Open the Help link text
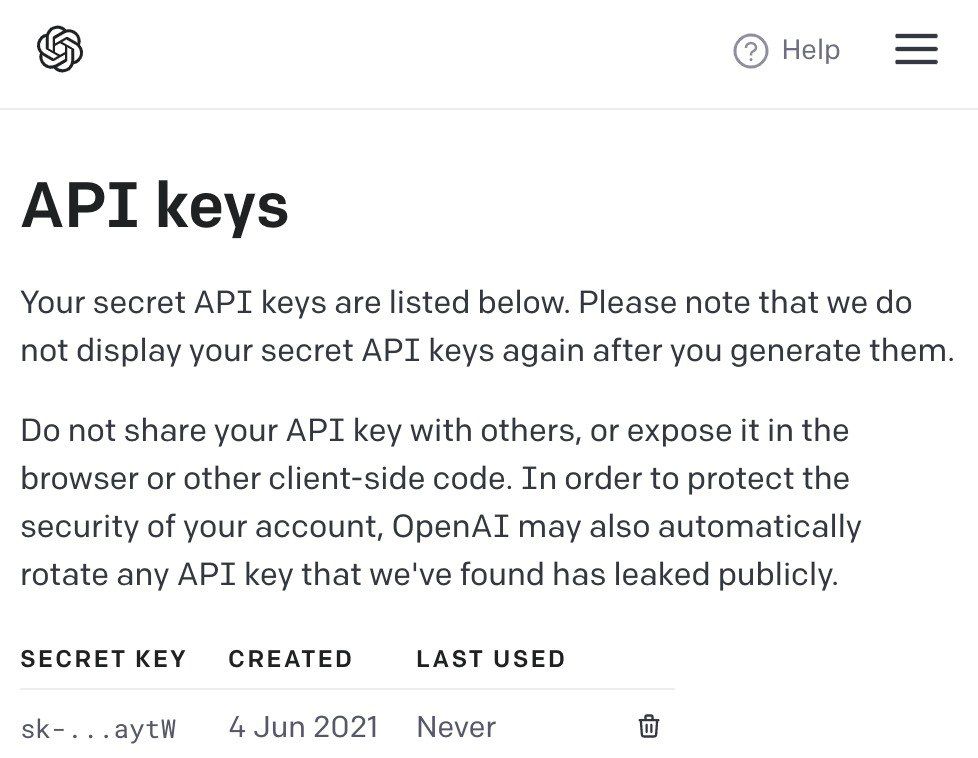 coord(810,50)
